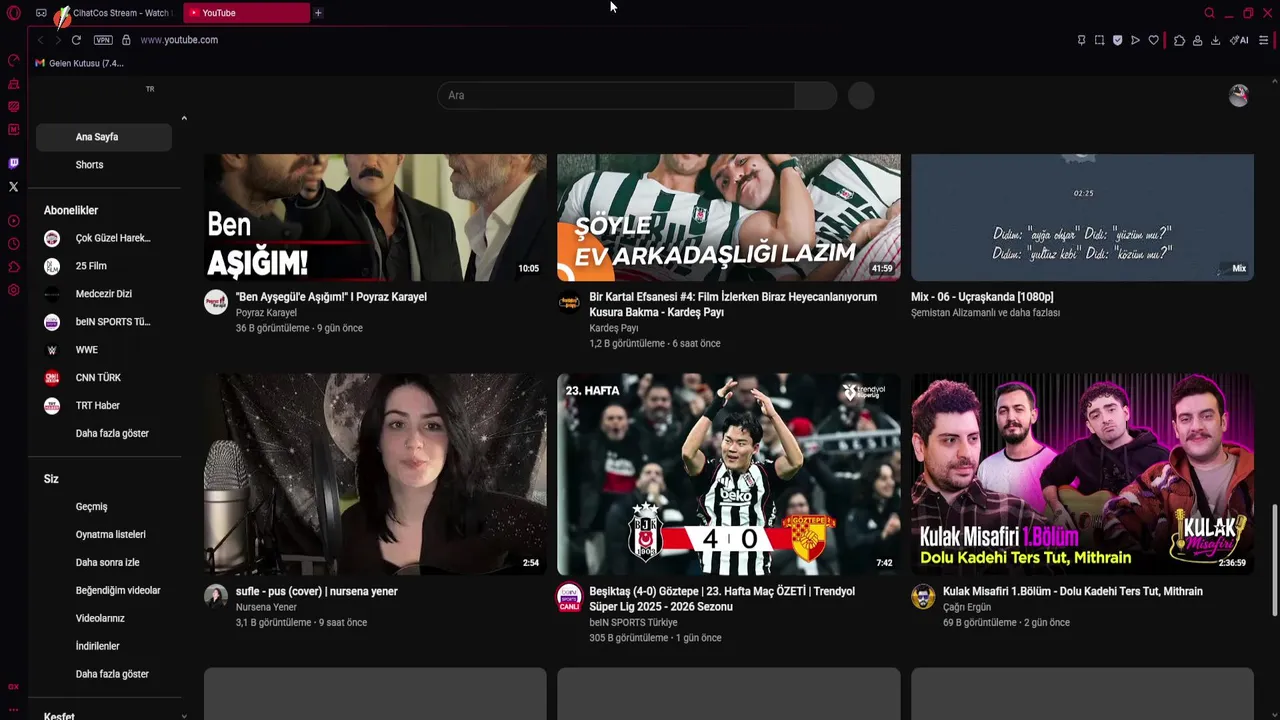Viewport: 1280px width, 720px height.
Task: Open Videolarınız in sidebar
Action: (x=104, y=619)
